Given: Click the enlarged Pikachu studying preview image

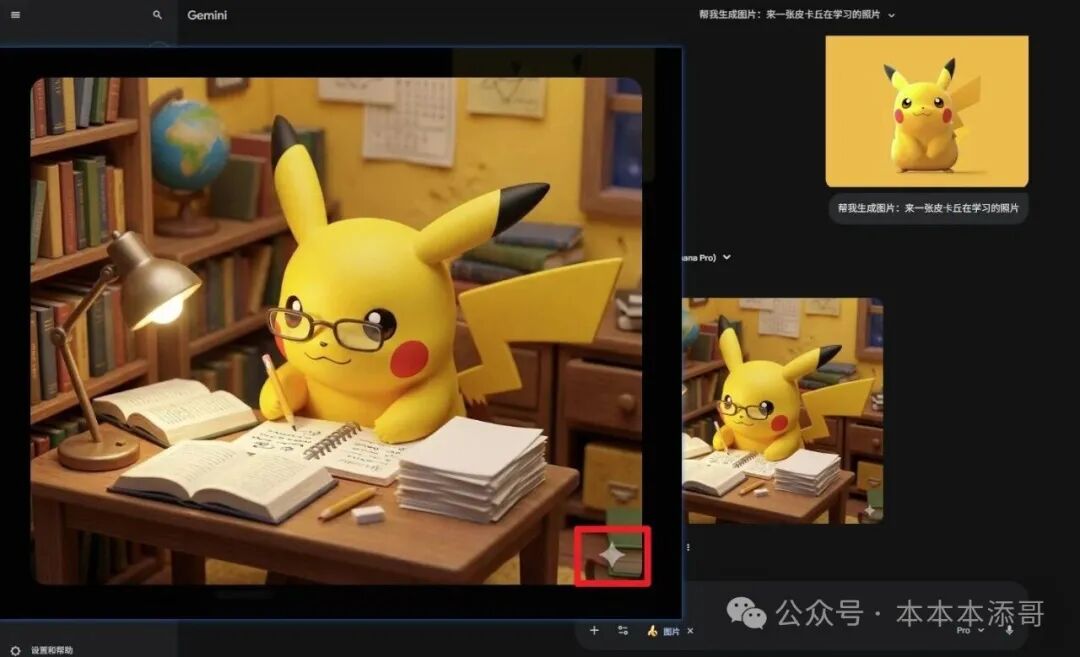Looking at the screenshot, I should [x=336, y=331].
